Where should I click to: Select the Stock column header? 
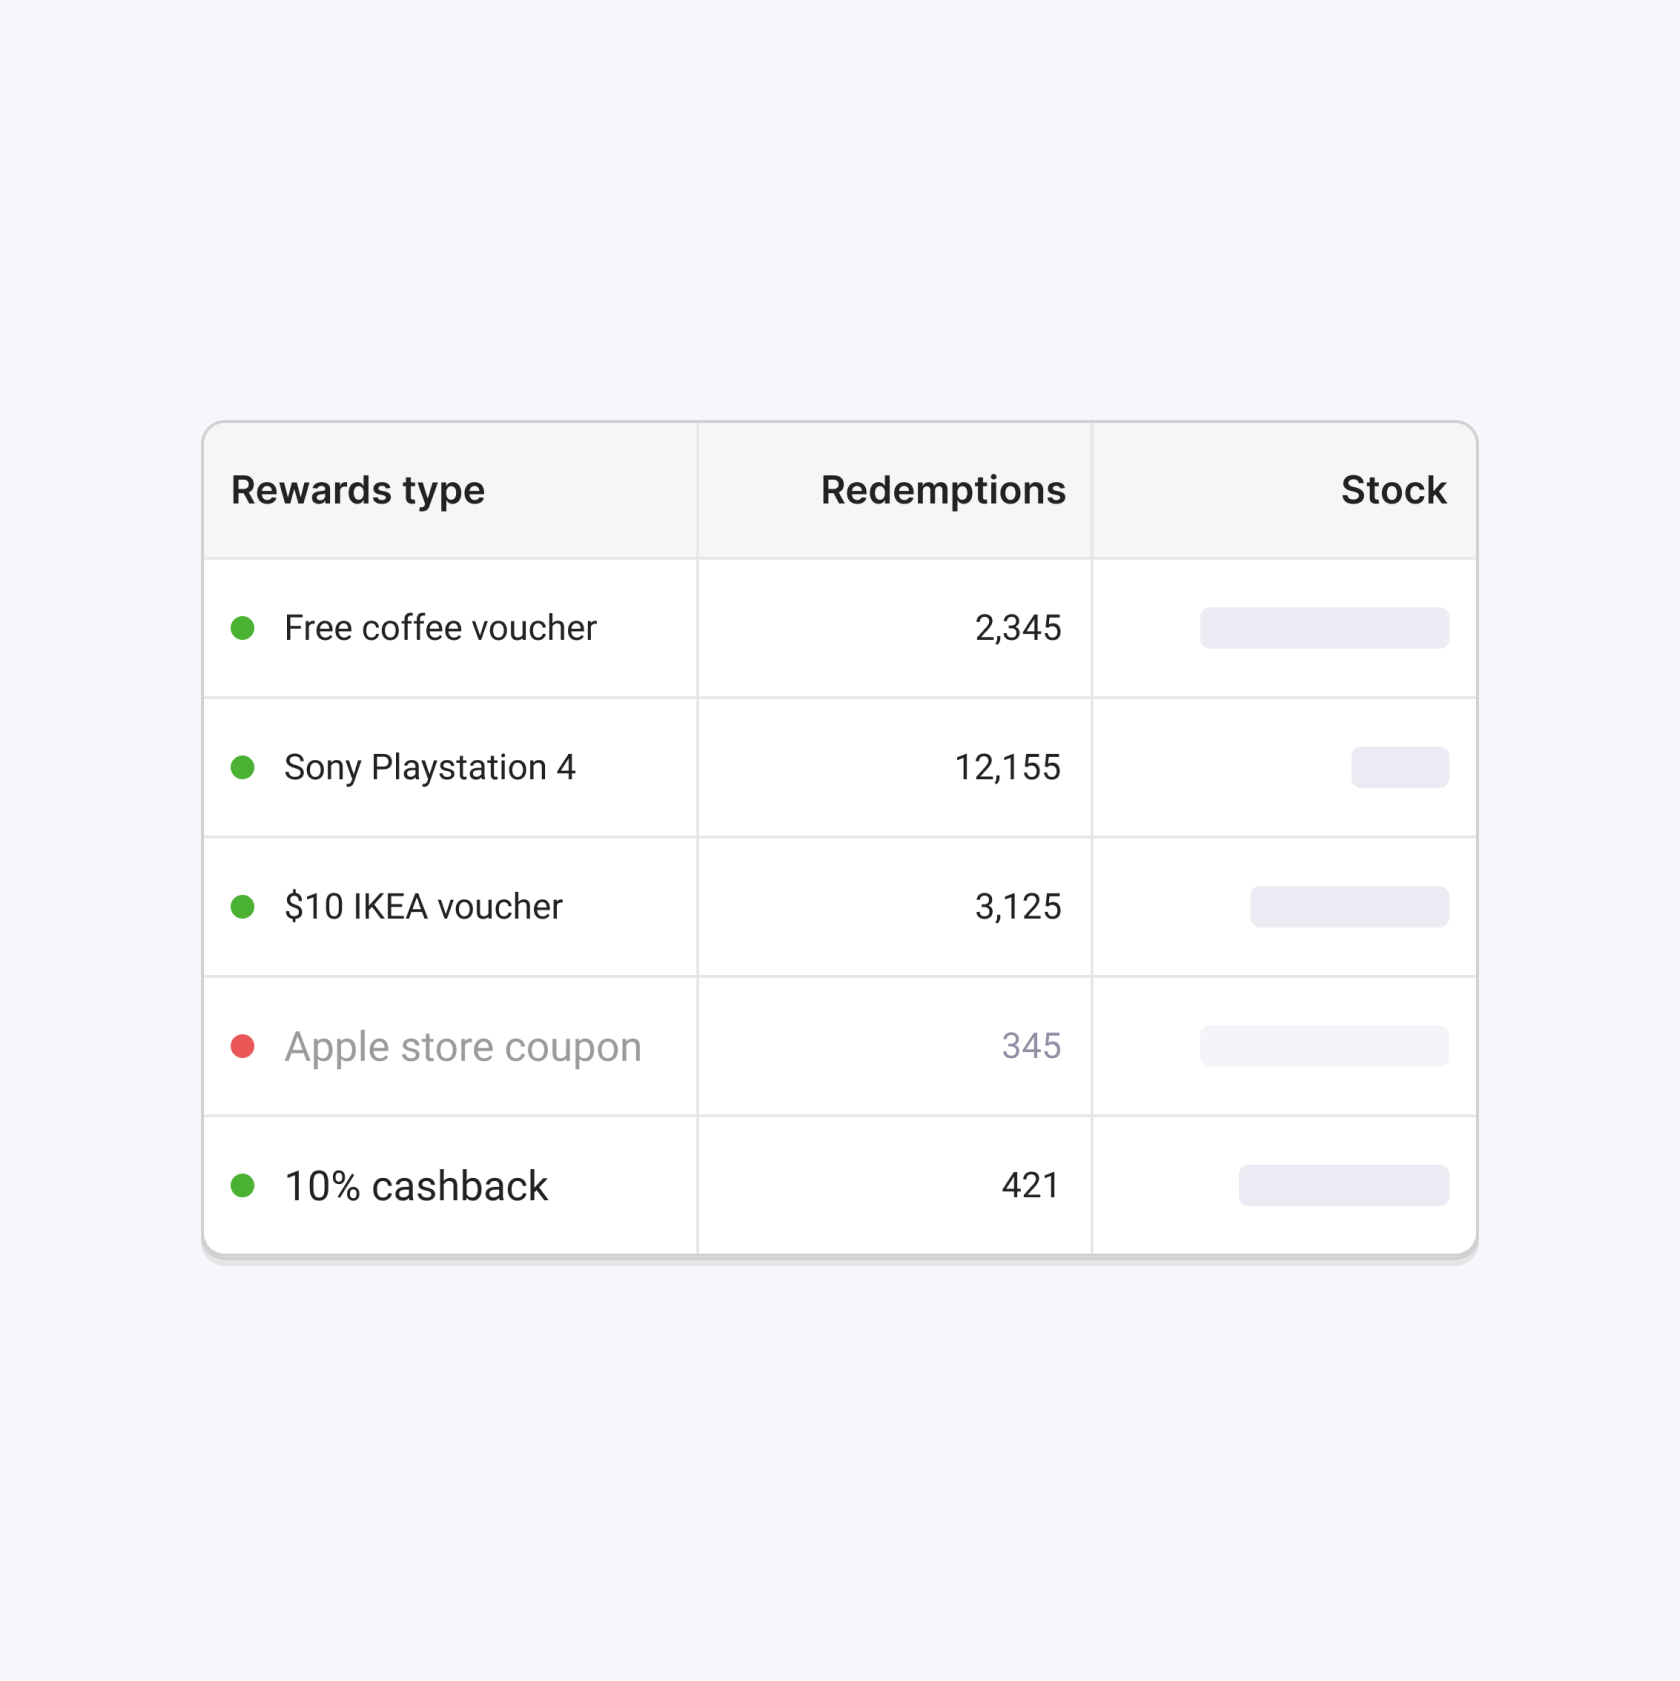point(1394,490)
